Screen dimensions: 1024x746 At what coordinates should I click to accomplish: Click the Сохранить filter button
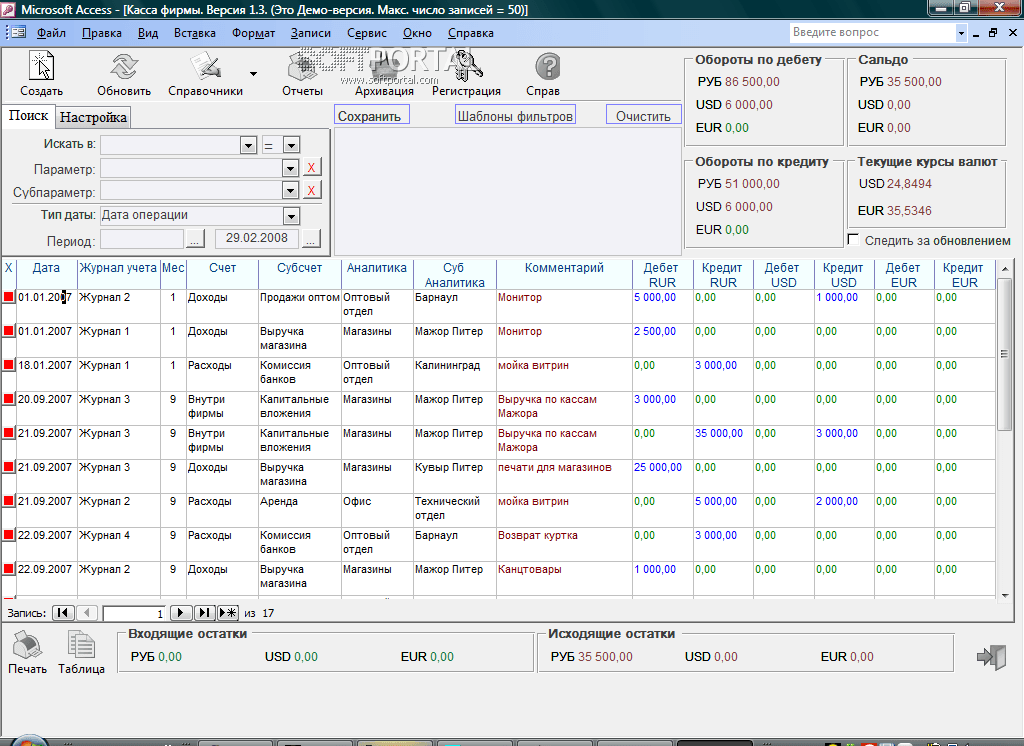click(372, 114)
